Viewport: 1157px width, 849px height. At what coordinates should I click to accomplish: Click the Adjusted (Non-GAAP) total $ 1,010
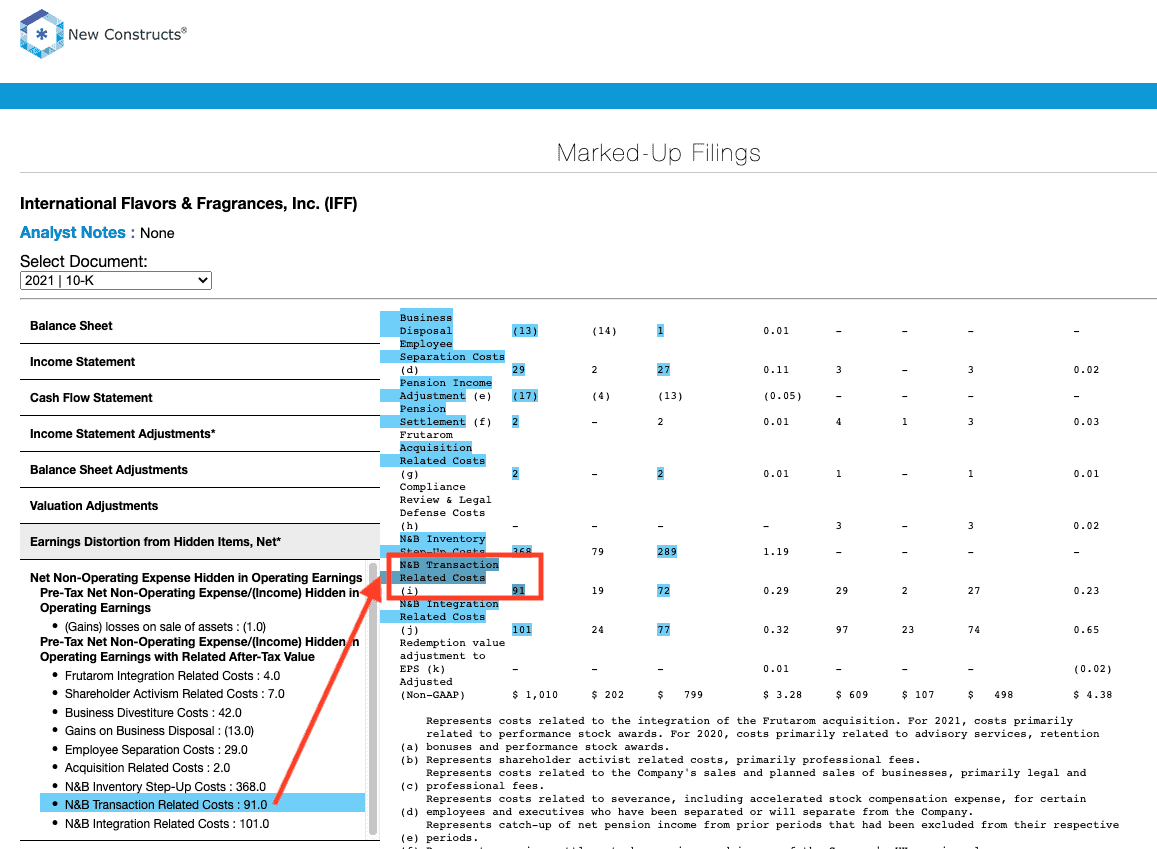[535, 695]
